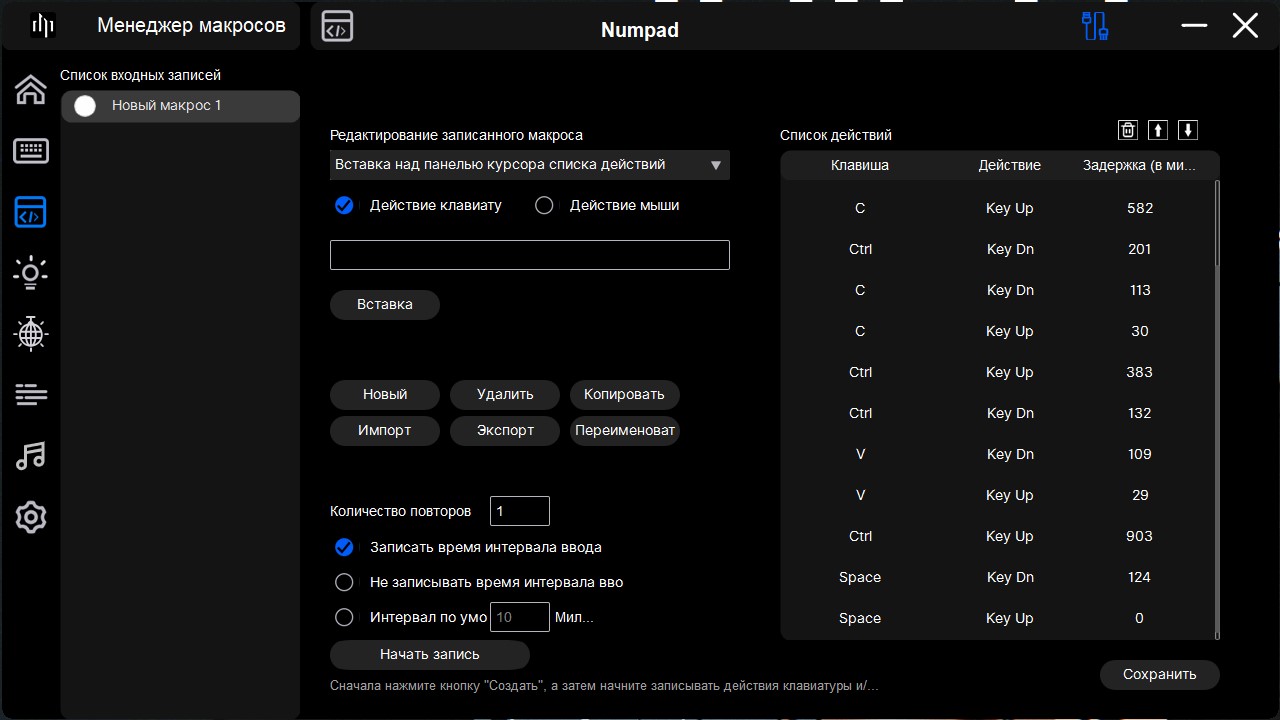Click the Новый button
The height and width of the screenshot is (720, 1280).
click(x=385, y=395)
